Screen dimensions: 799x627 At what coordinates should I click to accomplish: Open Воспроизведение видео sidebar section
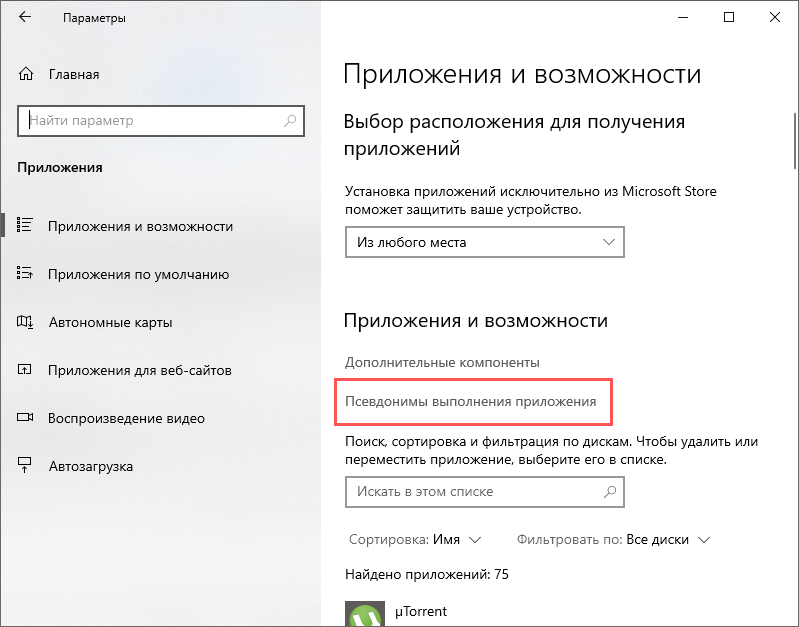161,418
